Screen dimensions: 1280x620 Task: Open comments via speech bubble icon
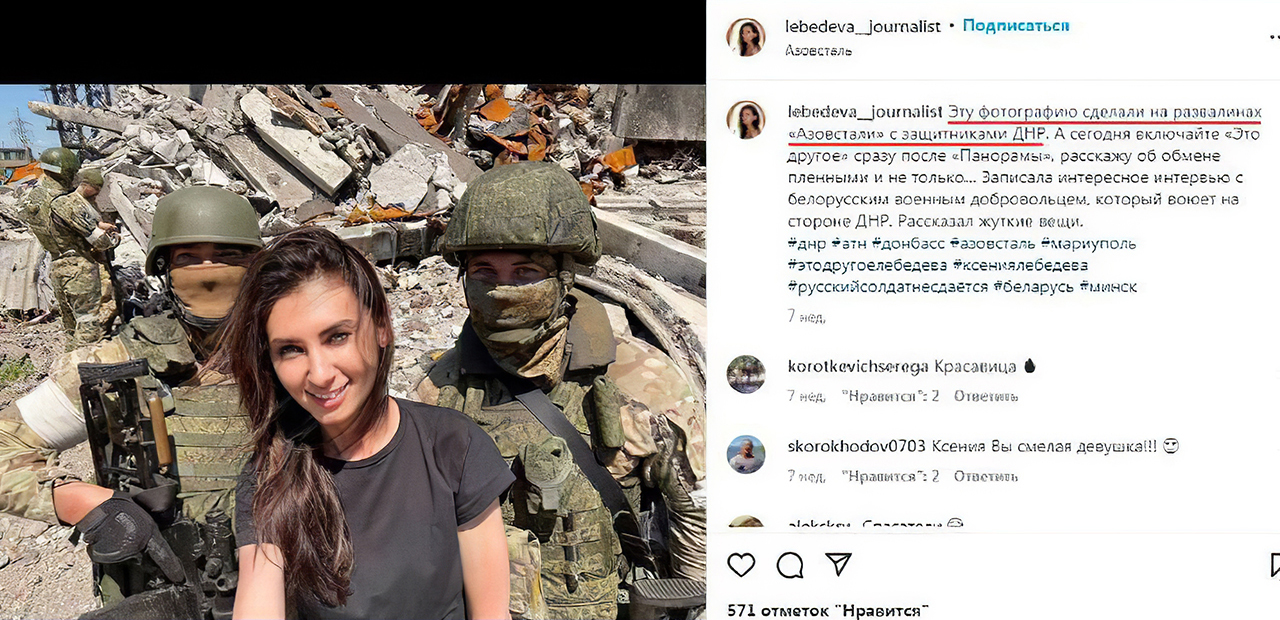tap(790, 566)
